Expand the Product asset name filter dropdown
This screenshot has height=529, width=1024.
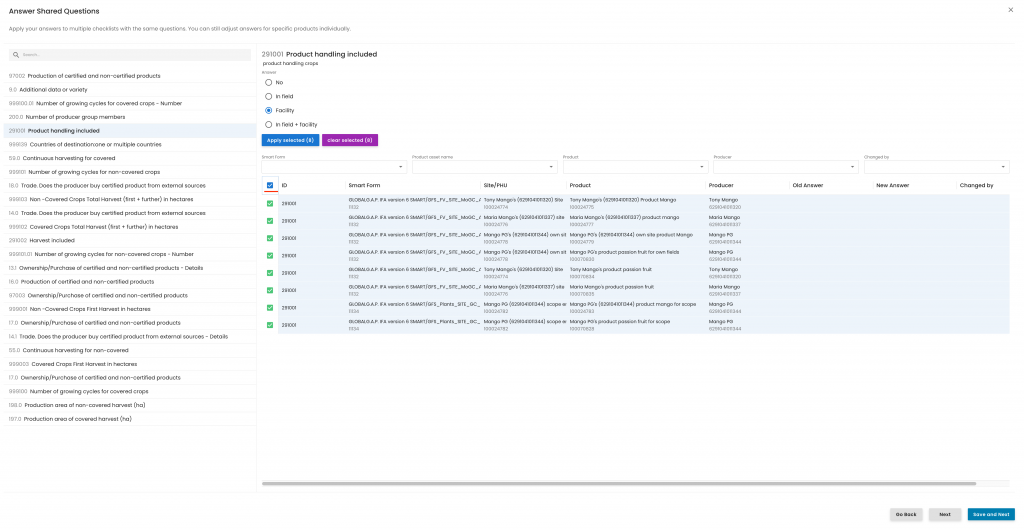click(x=483, y=166)
